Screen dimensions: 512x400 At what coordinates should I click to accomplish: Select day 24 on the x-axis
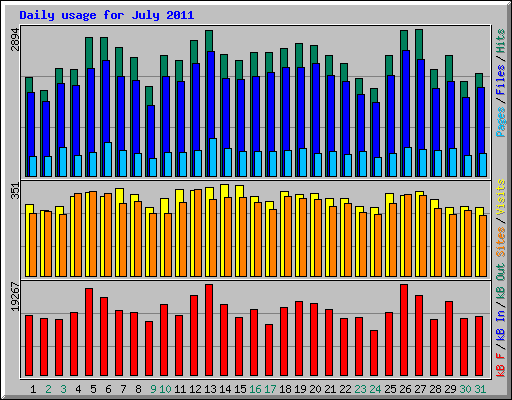pyautogui.click(x=375, y=389)
